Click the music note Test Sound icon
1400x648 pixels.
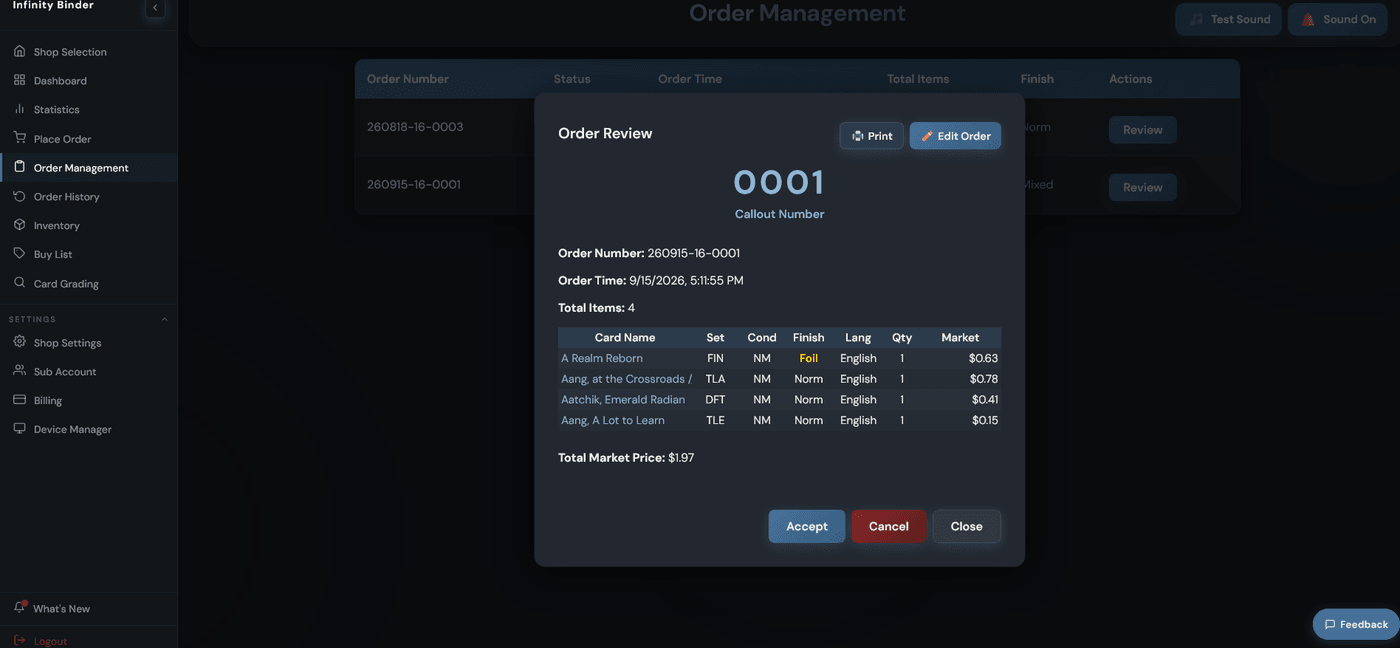click(1196, 19)
